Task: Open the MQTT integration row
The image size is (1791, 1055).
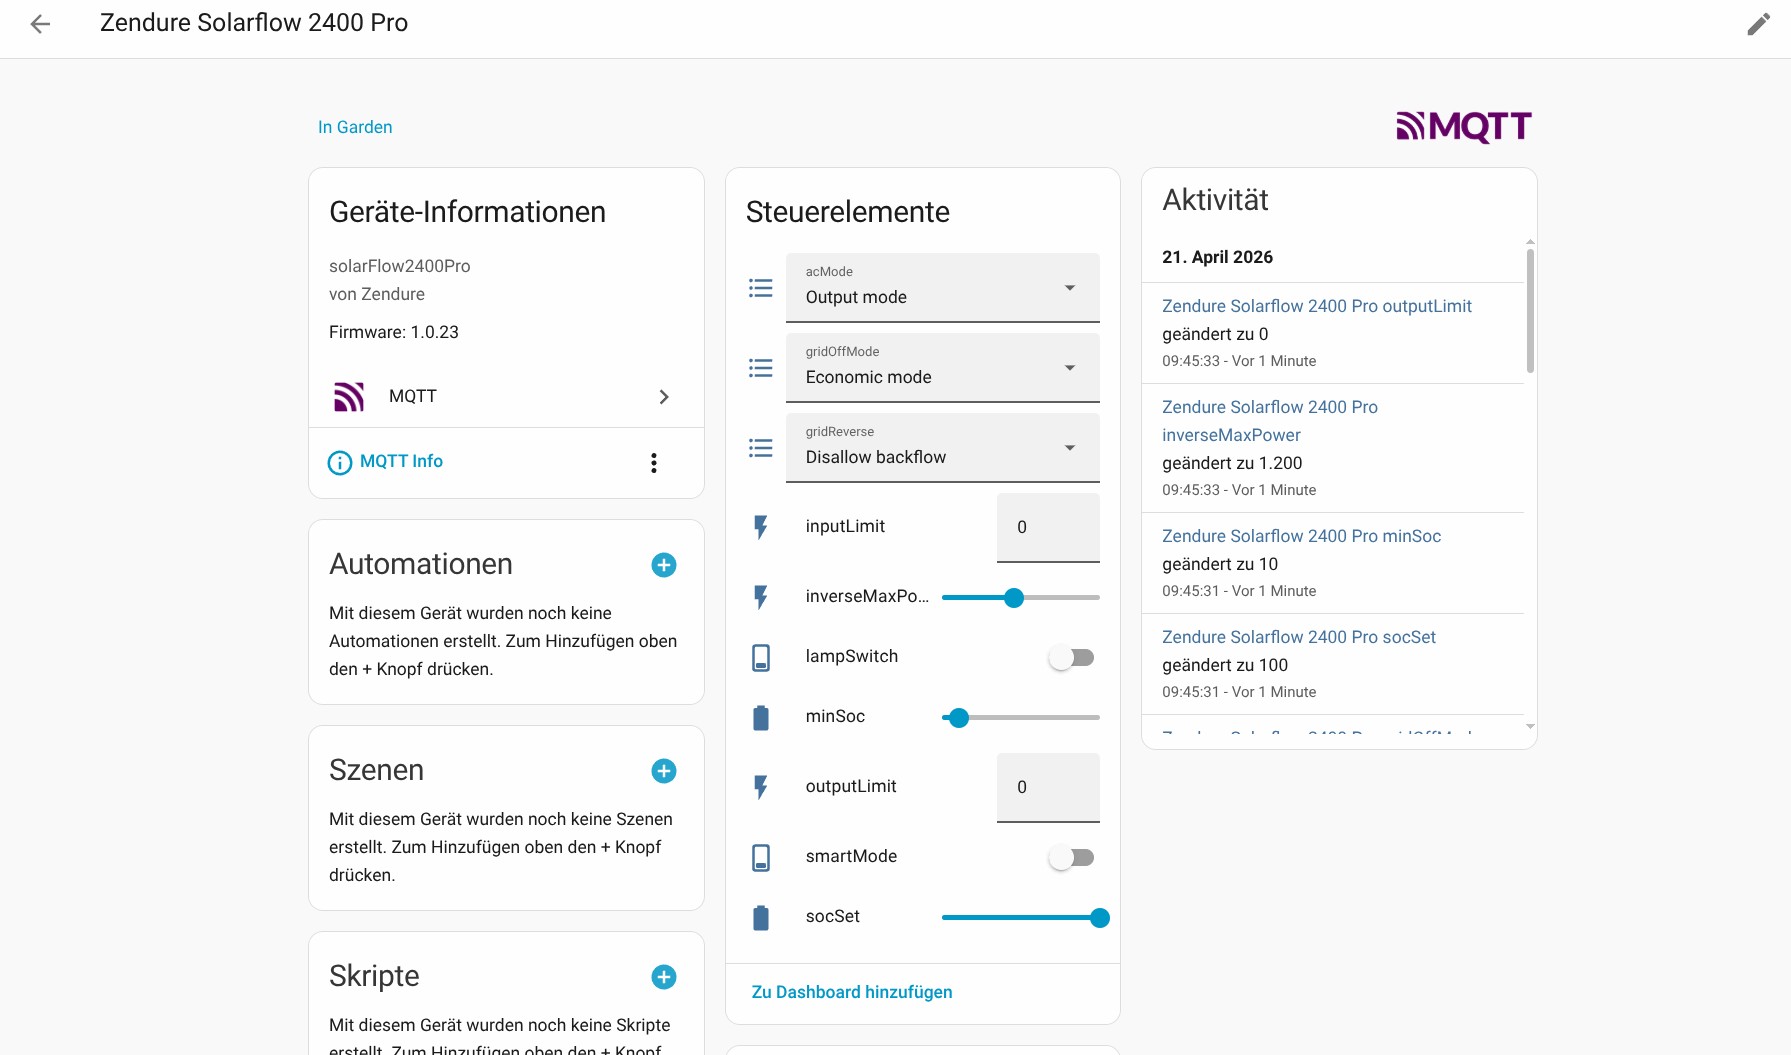Action: pyautogui.click(x=506, y=397)
